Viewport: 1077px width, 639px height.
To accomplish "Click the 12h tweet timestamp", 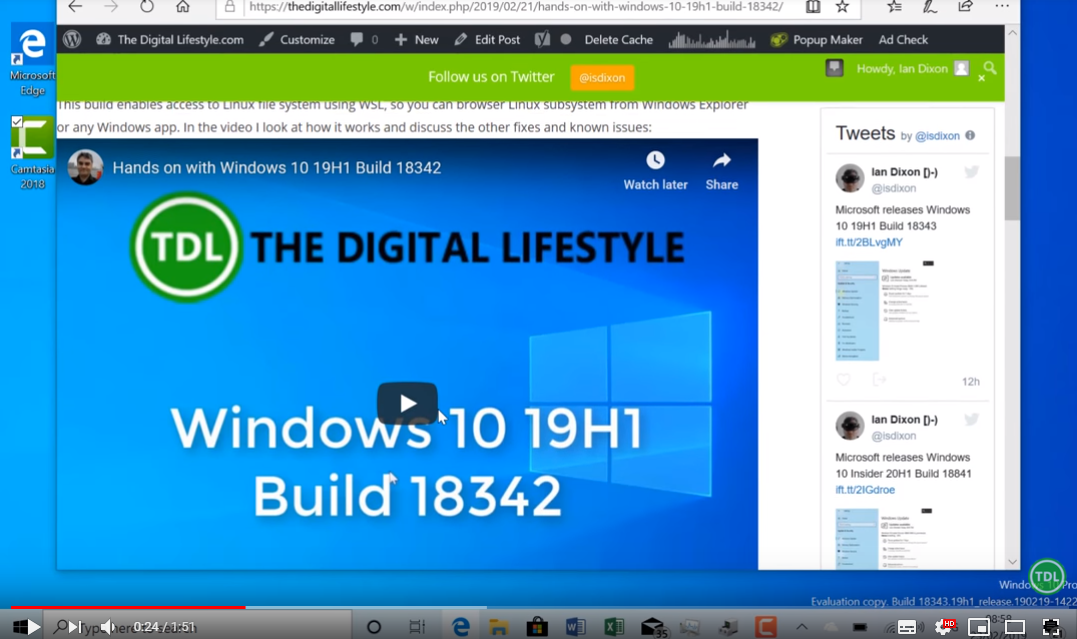I will pyautogui.click(x=971, y=381).
